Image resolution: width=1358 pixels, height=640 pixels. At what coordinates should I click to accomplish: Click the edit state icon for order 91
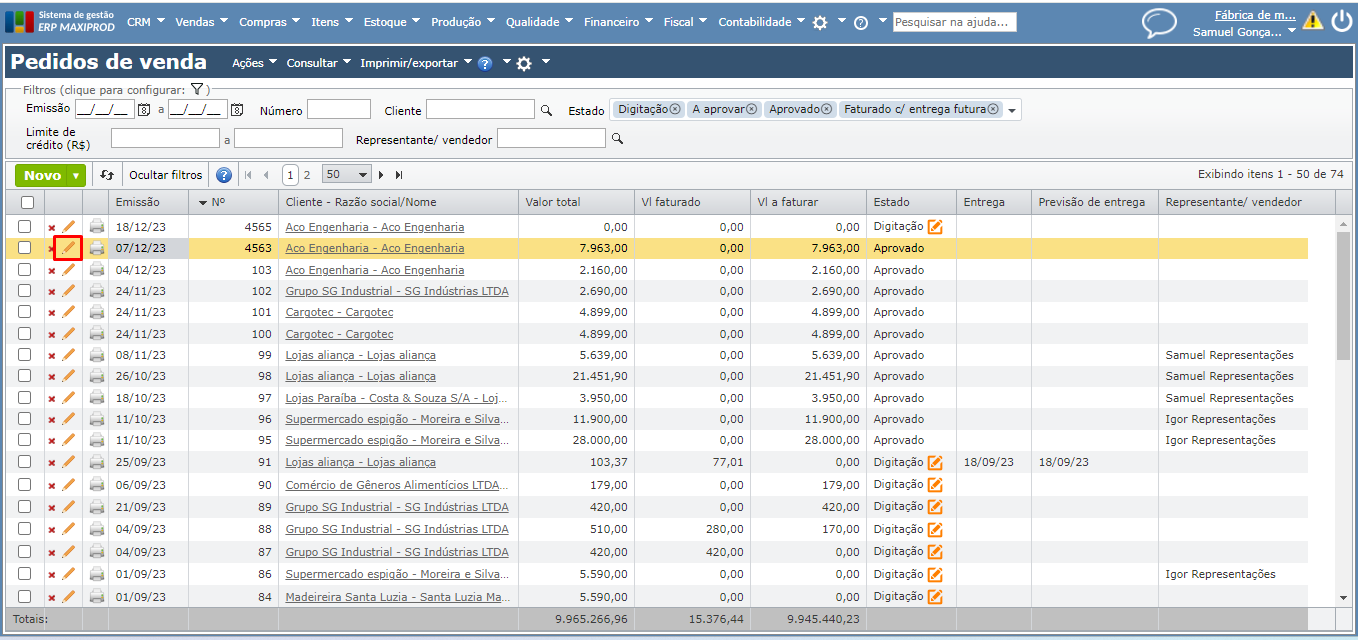[x=935, y=462]
